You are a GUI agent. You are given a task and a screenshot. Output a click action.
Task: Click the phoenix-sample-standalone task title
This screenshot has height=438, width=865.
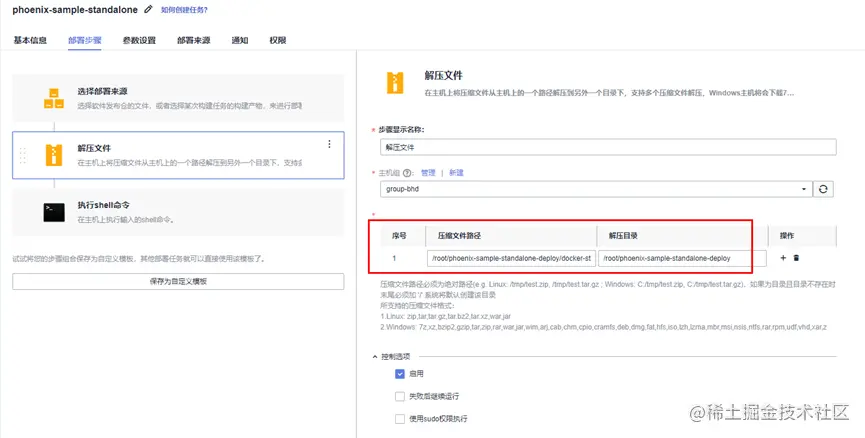point(76,9)
